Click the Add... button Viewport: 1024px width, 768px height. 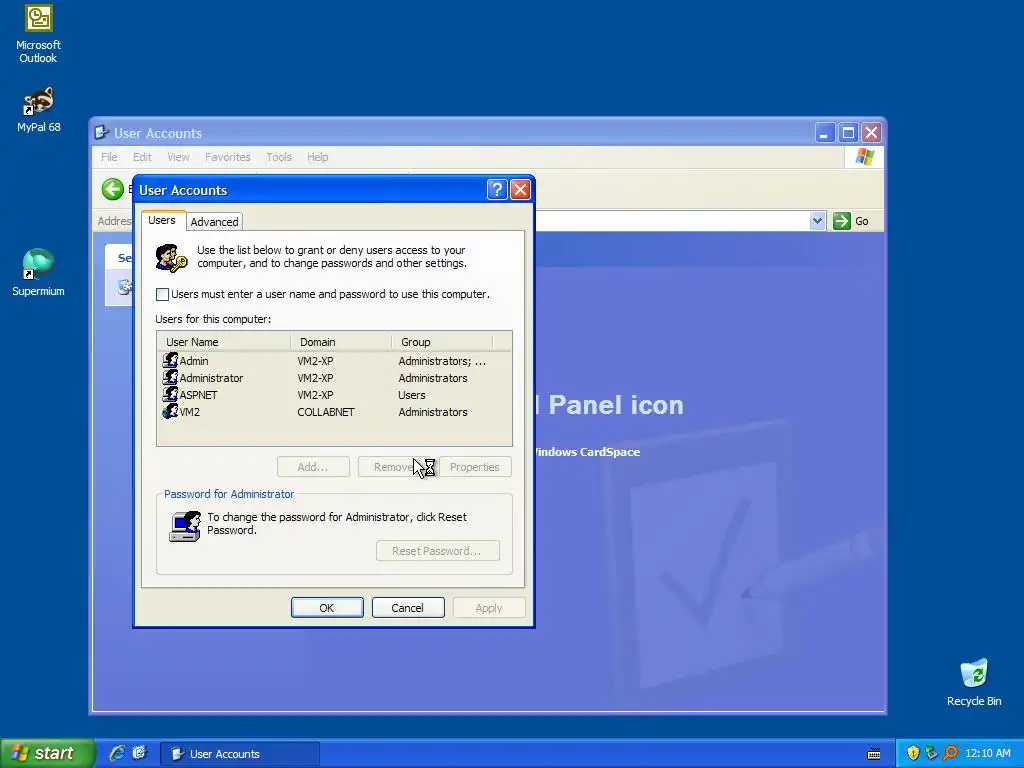tap(313, 467)
